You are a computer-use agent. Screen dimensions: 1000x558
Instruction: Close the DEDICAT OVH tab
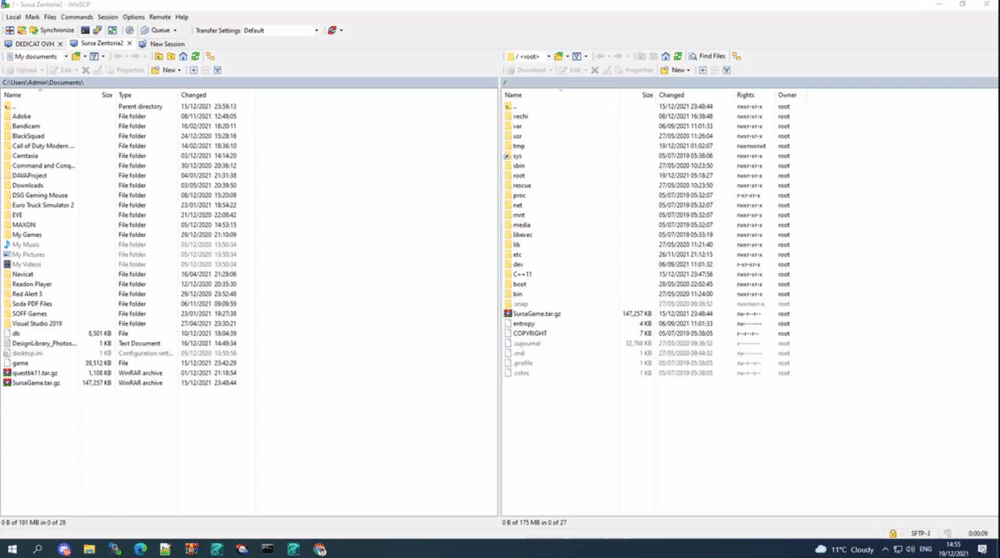point(60,44)
